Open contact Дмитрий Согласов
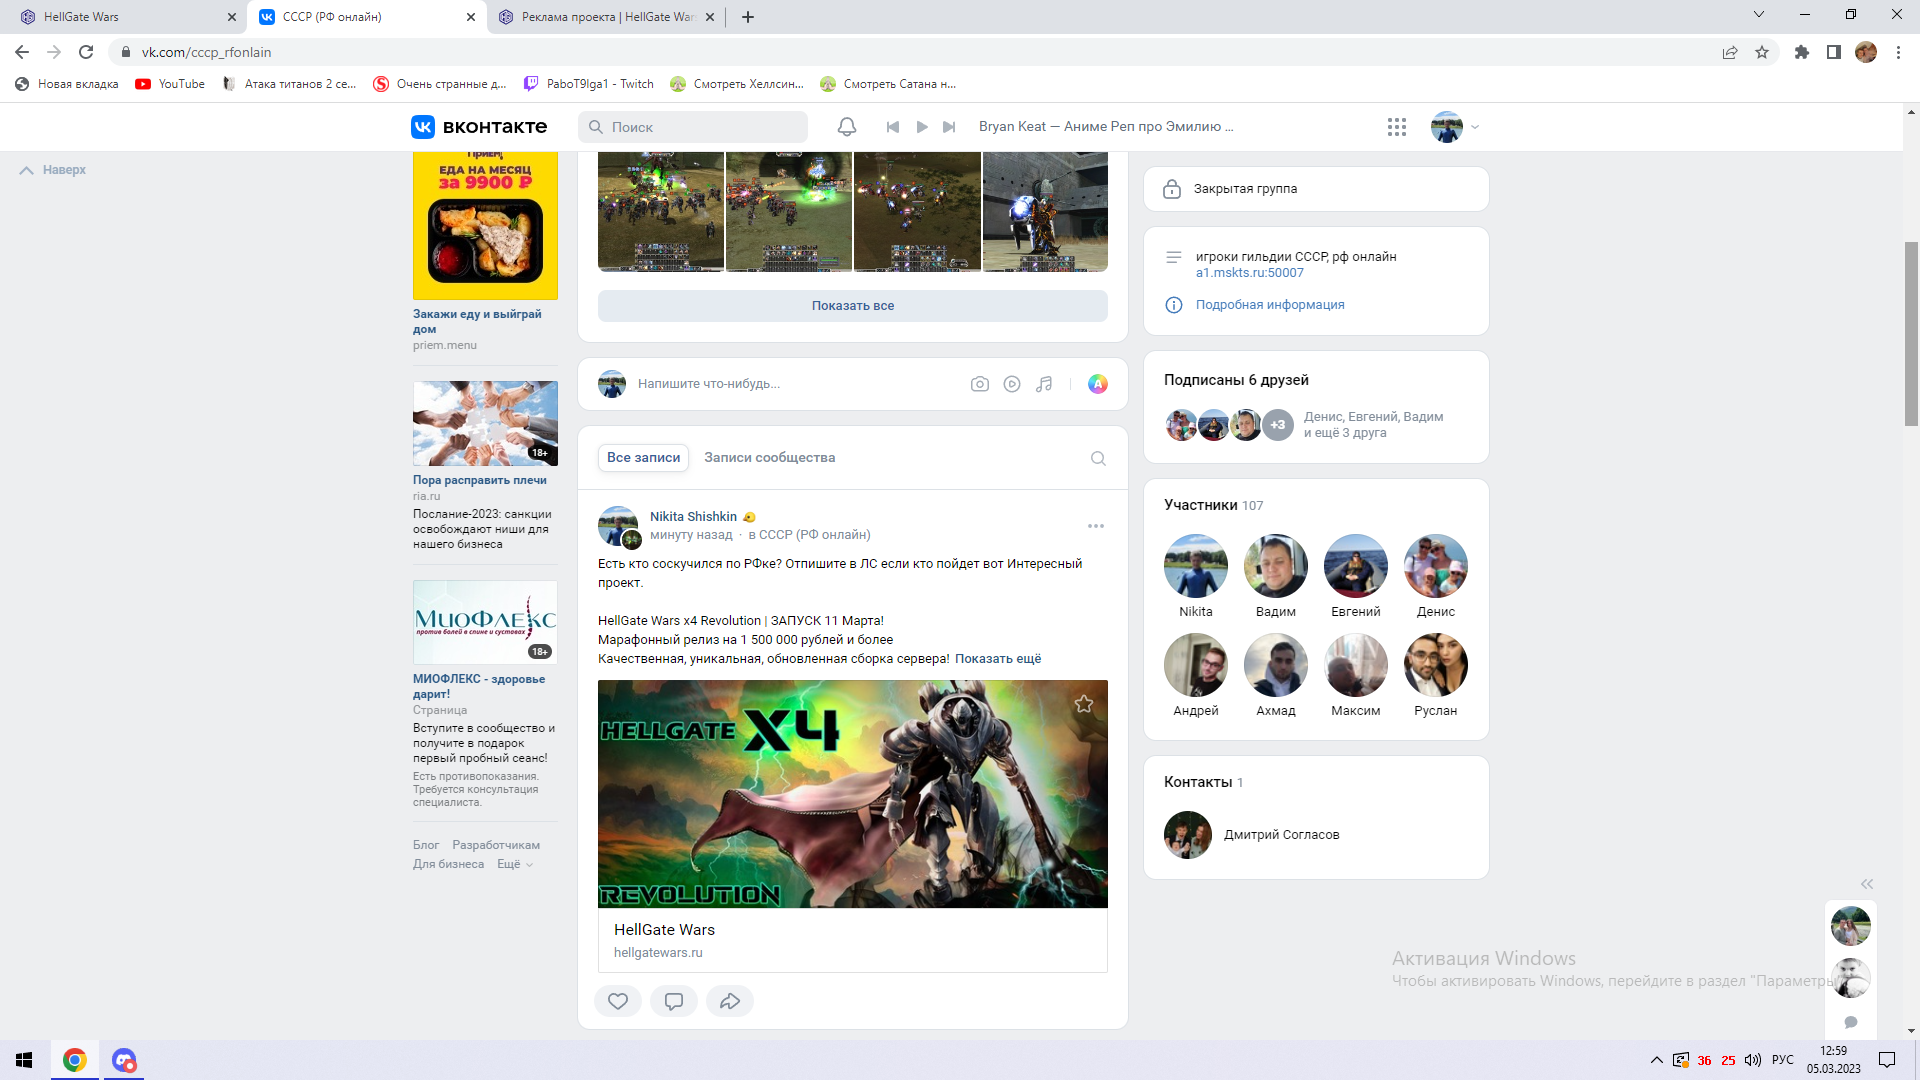Image resolution: width=1920 pixels, height=1080 pixels. 1281,835
